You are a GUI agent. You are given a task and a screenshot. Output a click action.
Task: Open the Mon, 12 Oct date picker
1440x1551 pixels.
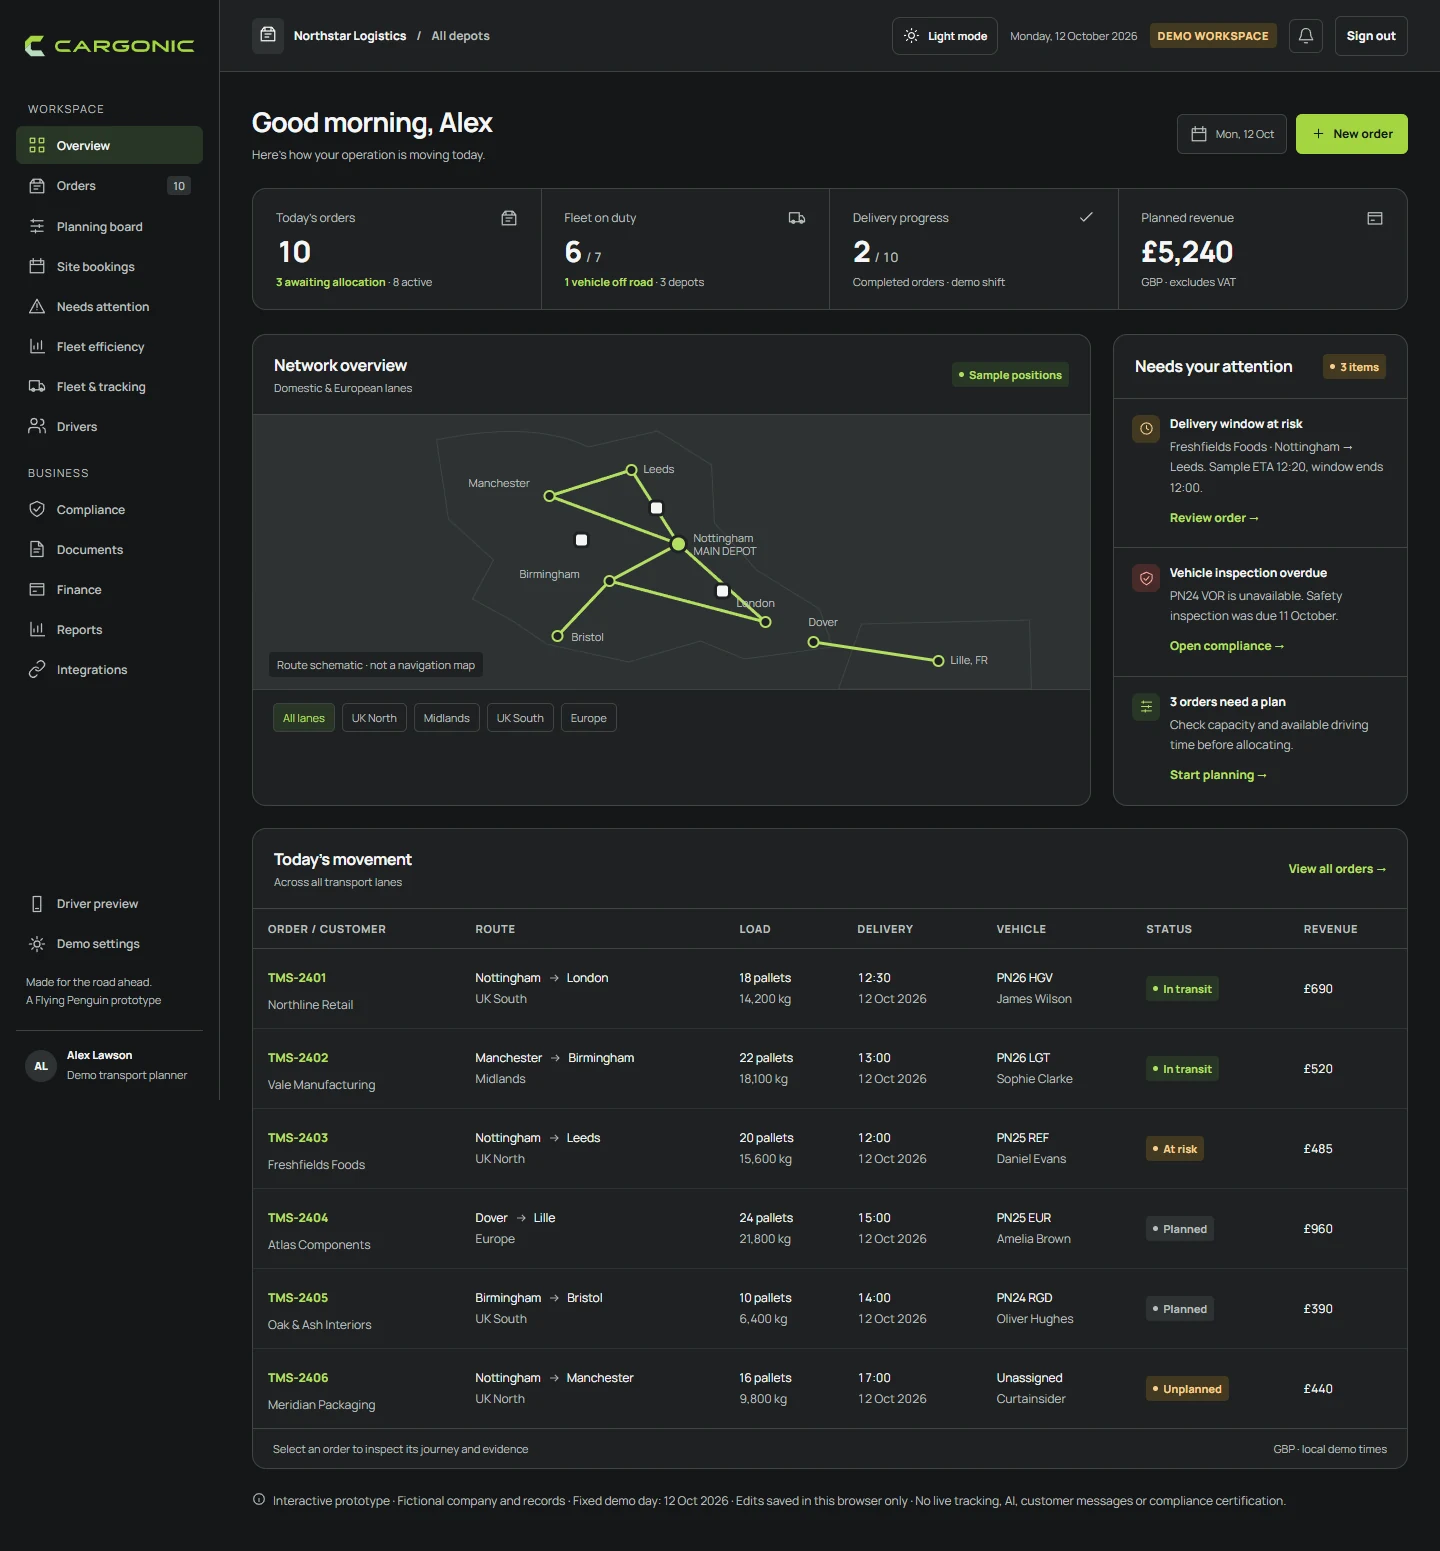(x=1232, y=134)
